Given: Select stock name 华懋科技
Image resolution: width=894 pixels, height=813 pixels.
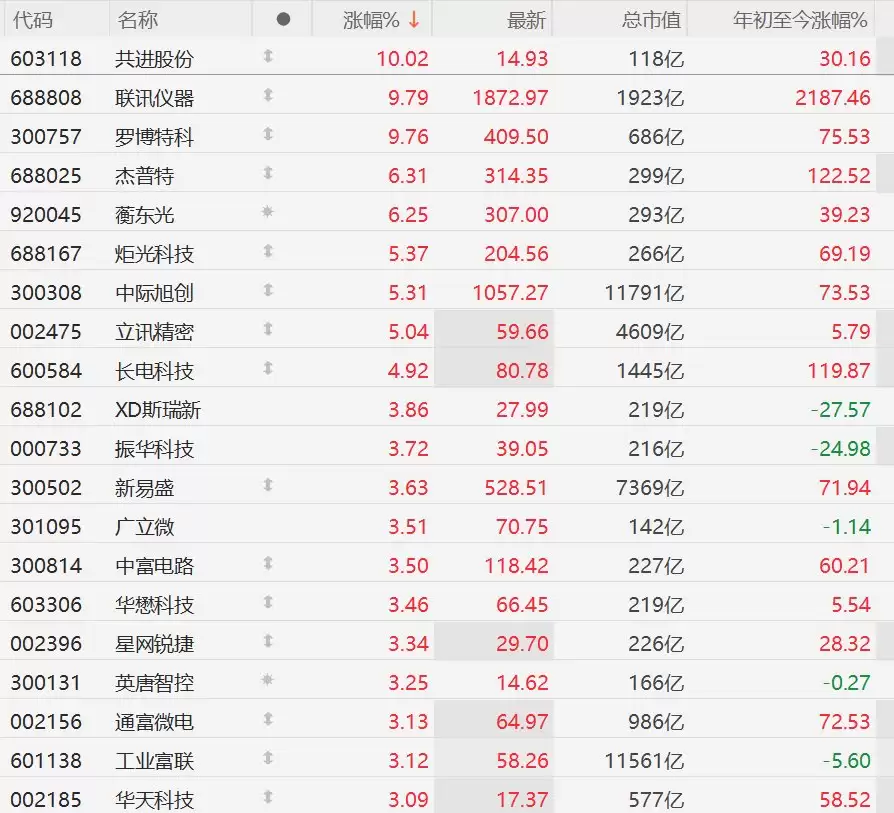Looking at the screenshot, I should (x=155, y=605).
